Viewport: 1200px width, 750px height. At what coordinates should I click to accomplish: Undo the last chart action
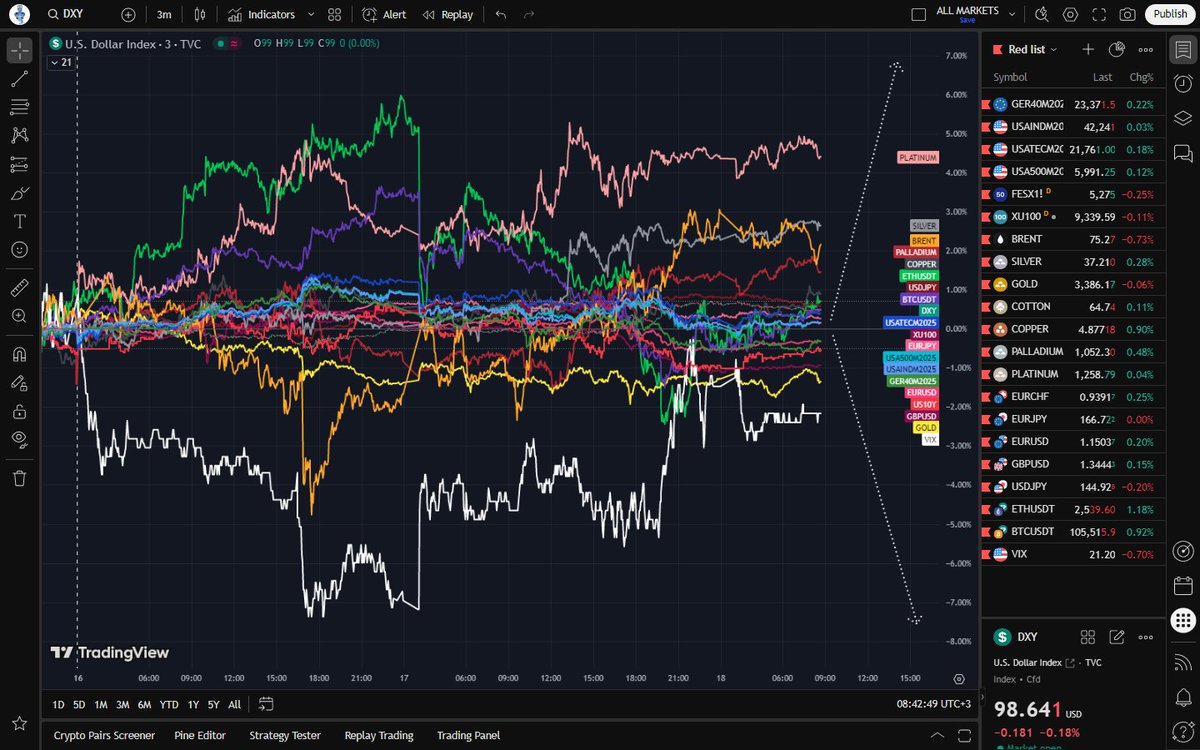(501, 15)
